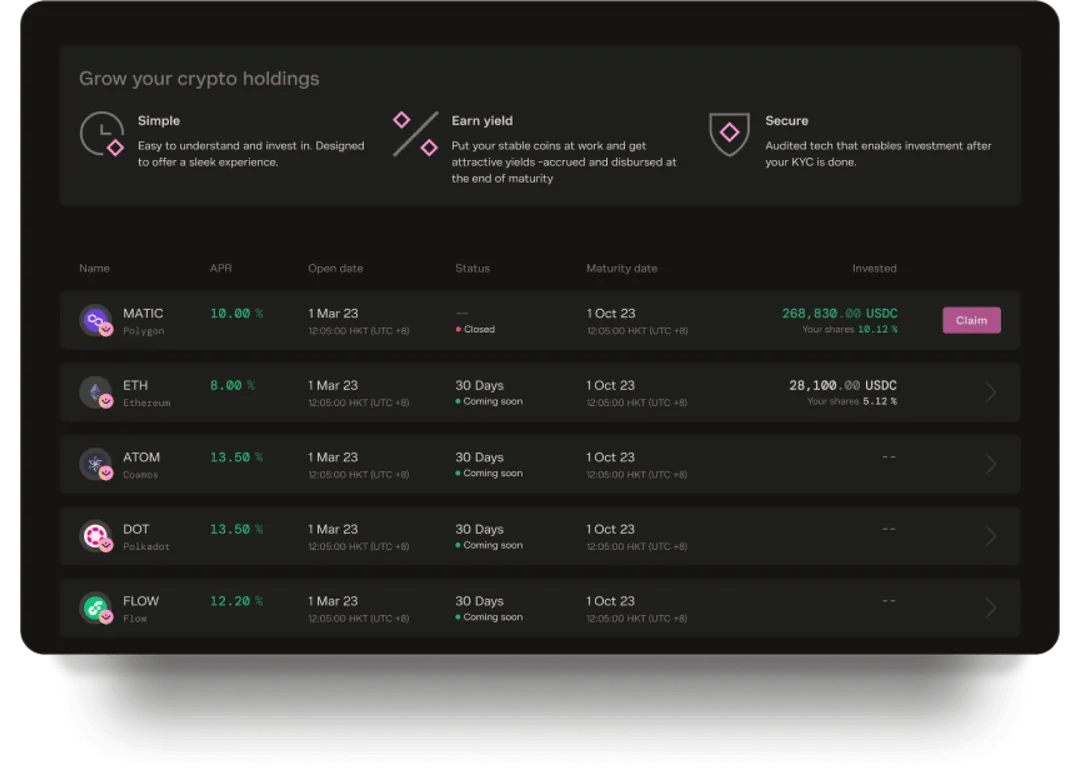Select the DOT name text
This screenshot has width=1080, height=775.
click(136, 529)
